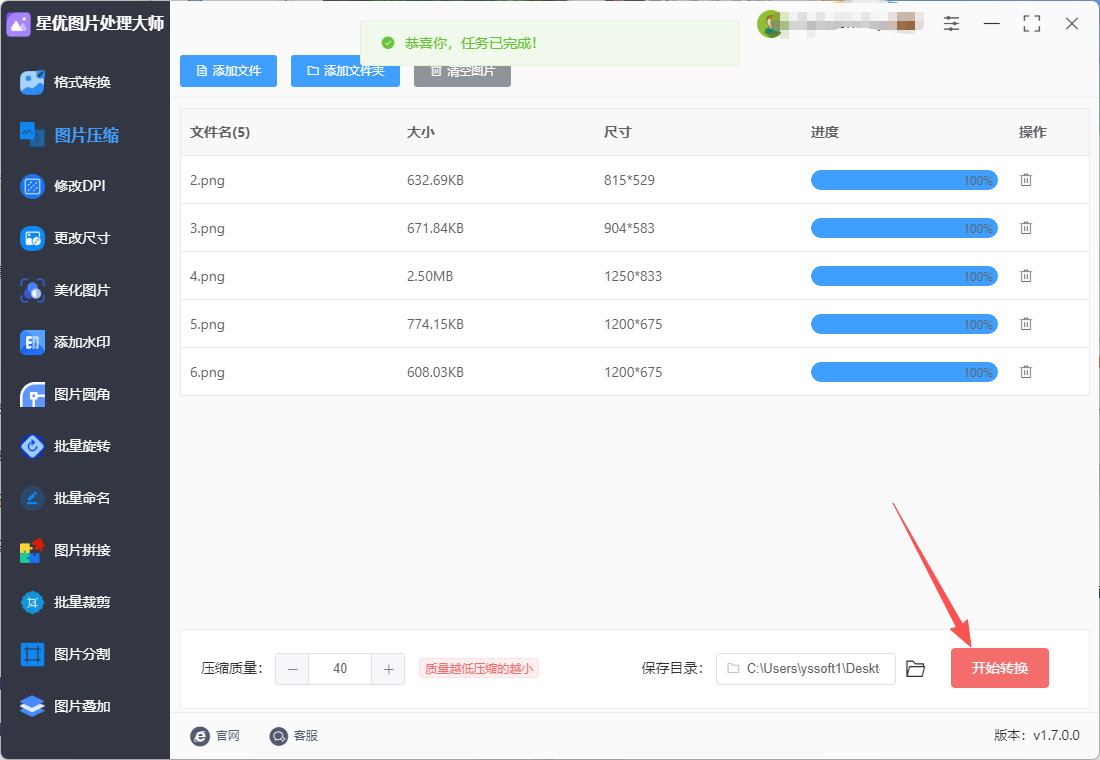Click the size value 632.69KB
This screenshot has height=760, width=1100.
point(435,180)
